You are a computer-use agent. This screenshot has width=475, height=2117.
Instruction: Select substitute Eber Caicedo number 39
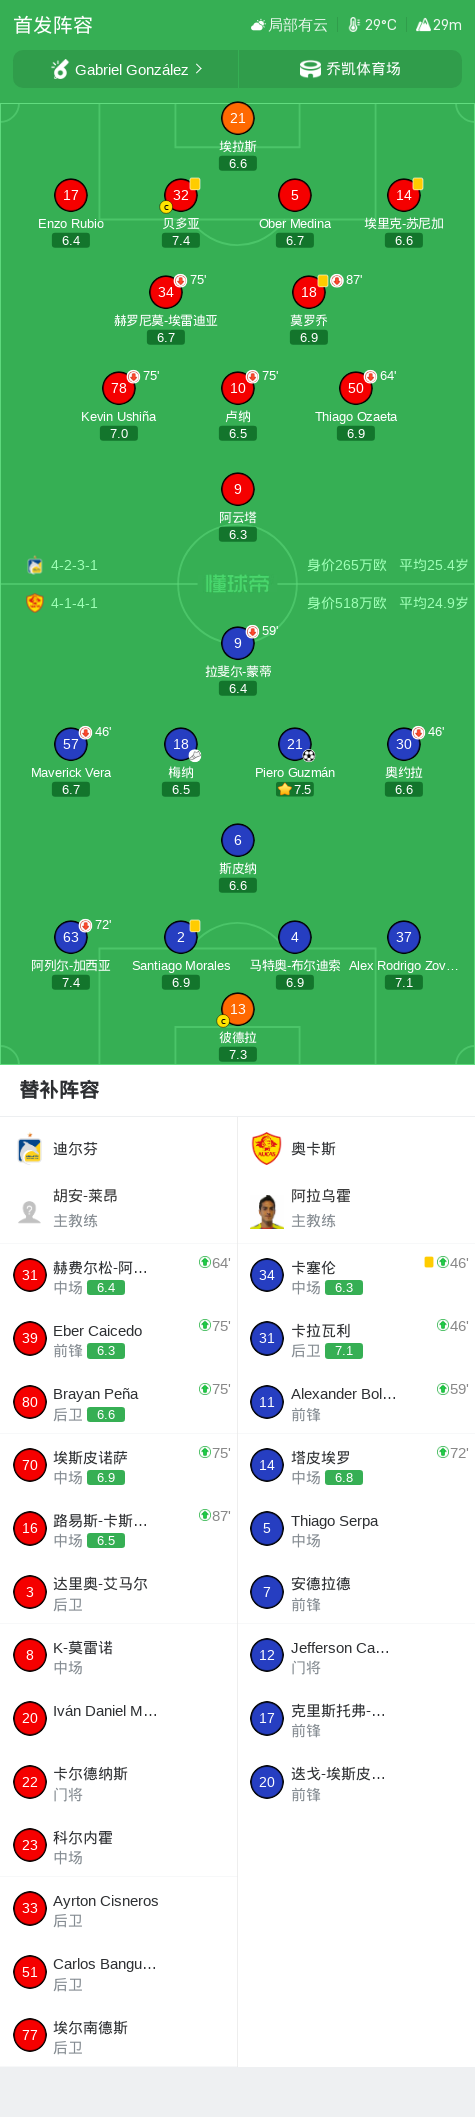coord(119,1339)
